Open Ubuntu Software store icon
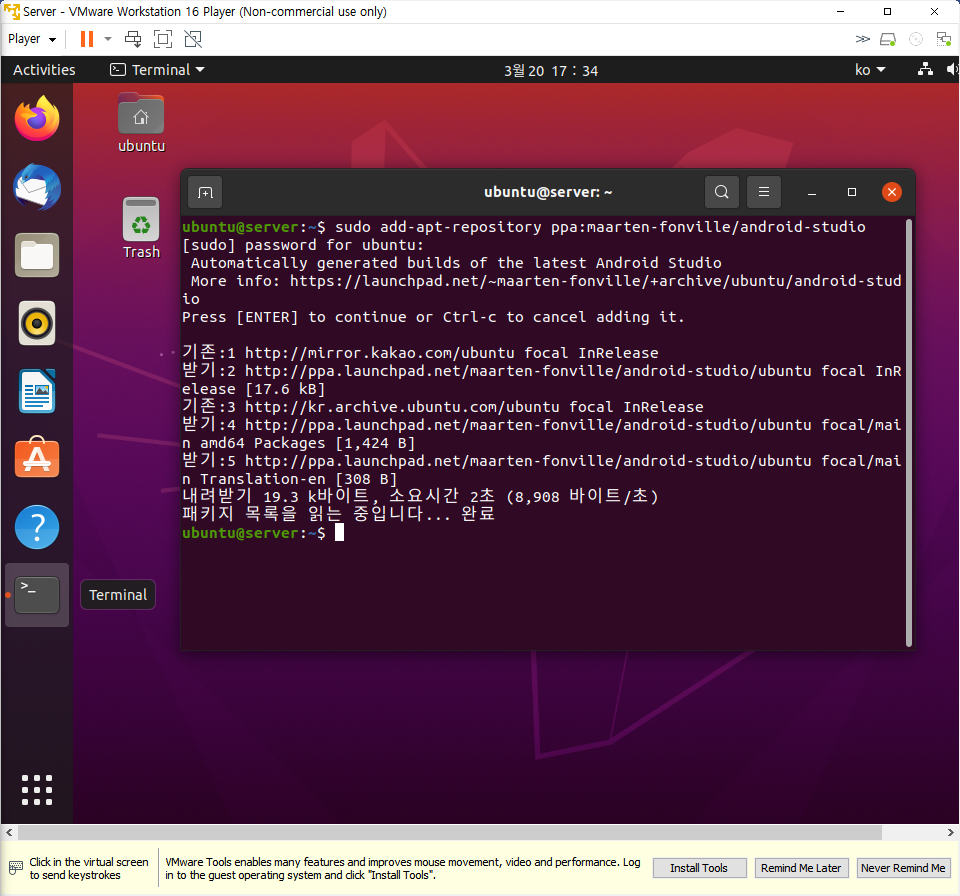 tap(37, 458)
